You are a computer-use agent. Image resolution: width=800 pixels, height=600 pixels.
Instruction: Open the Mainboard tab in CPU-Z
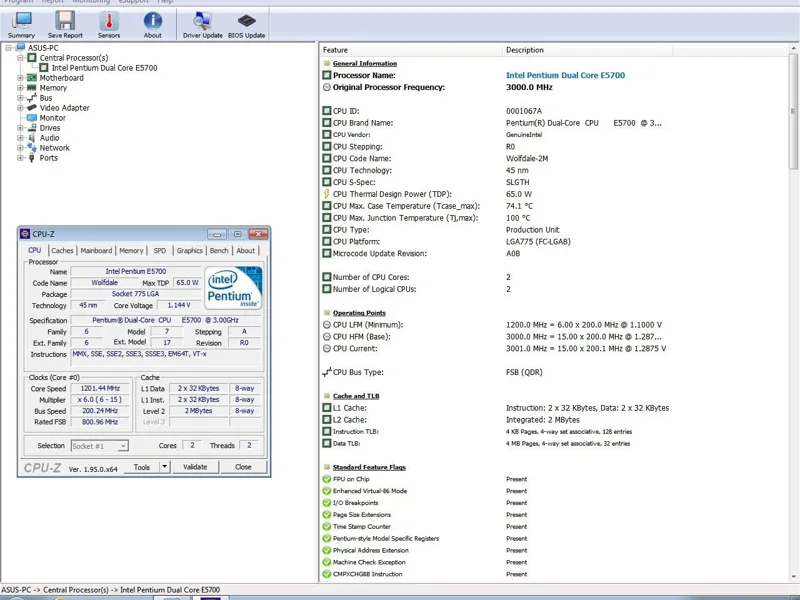[x=96, y=251]
